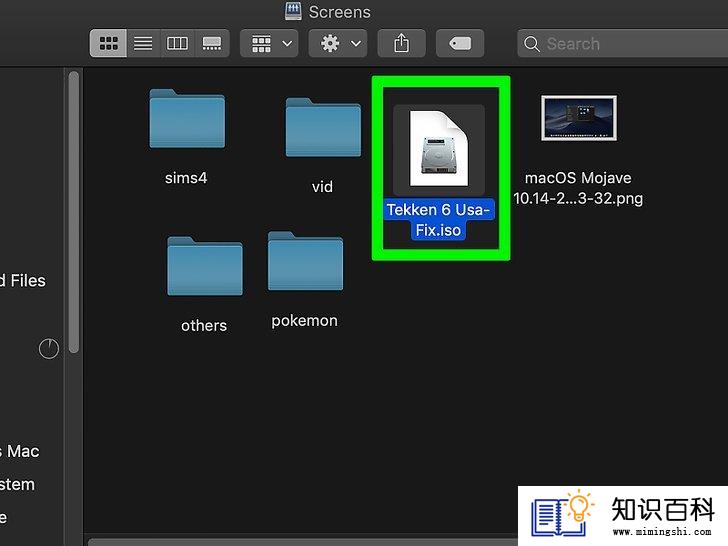
Task: Click into the Search field
Action: [x=622, y=44]
